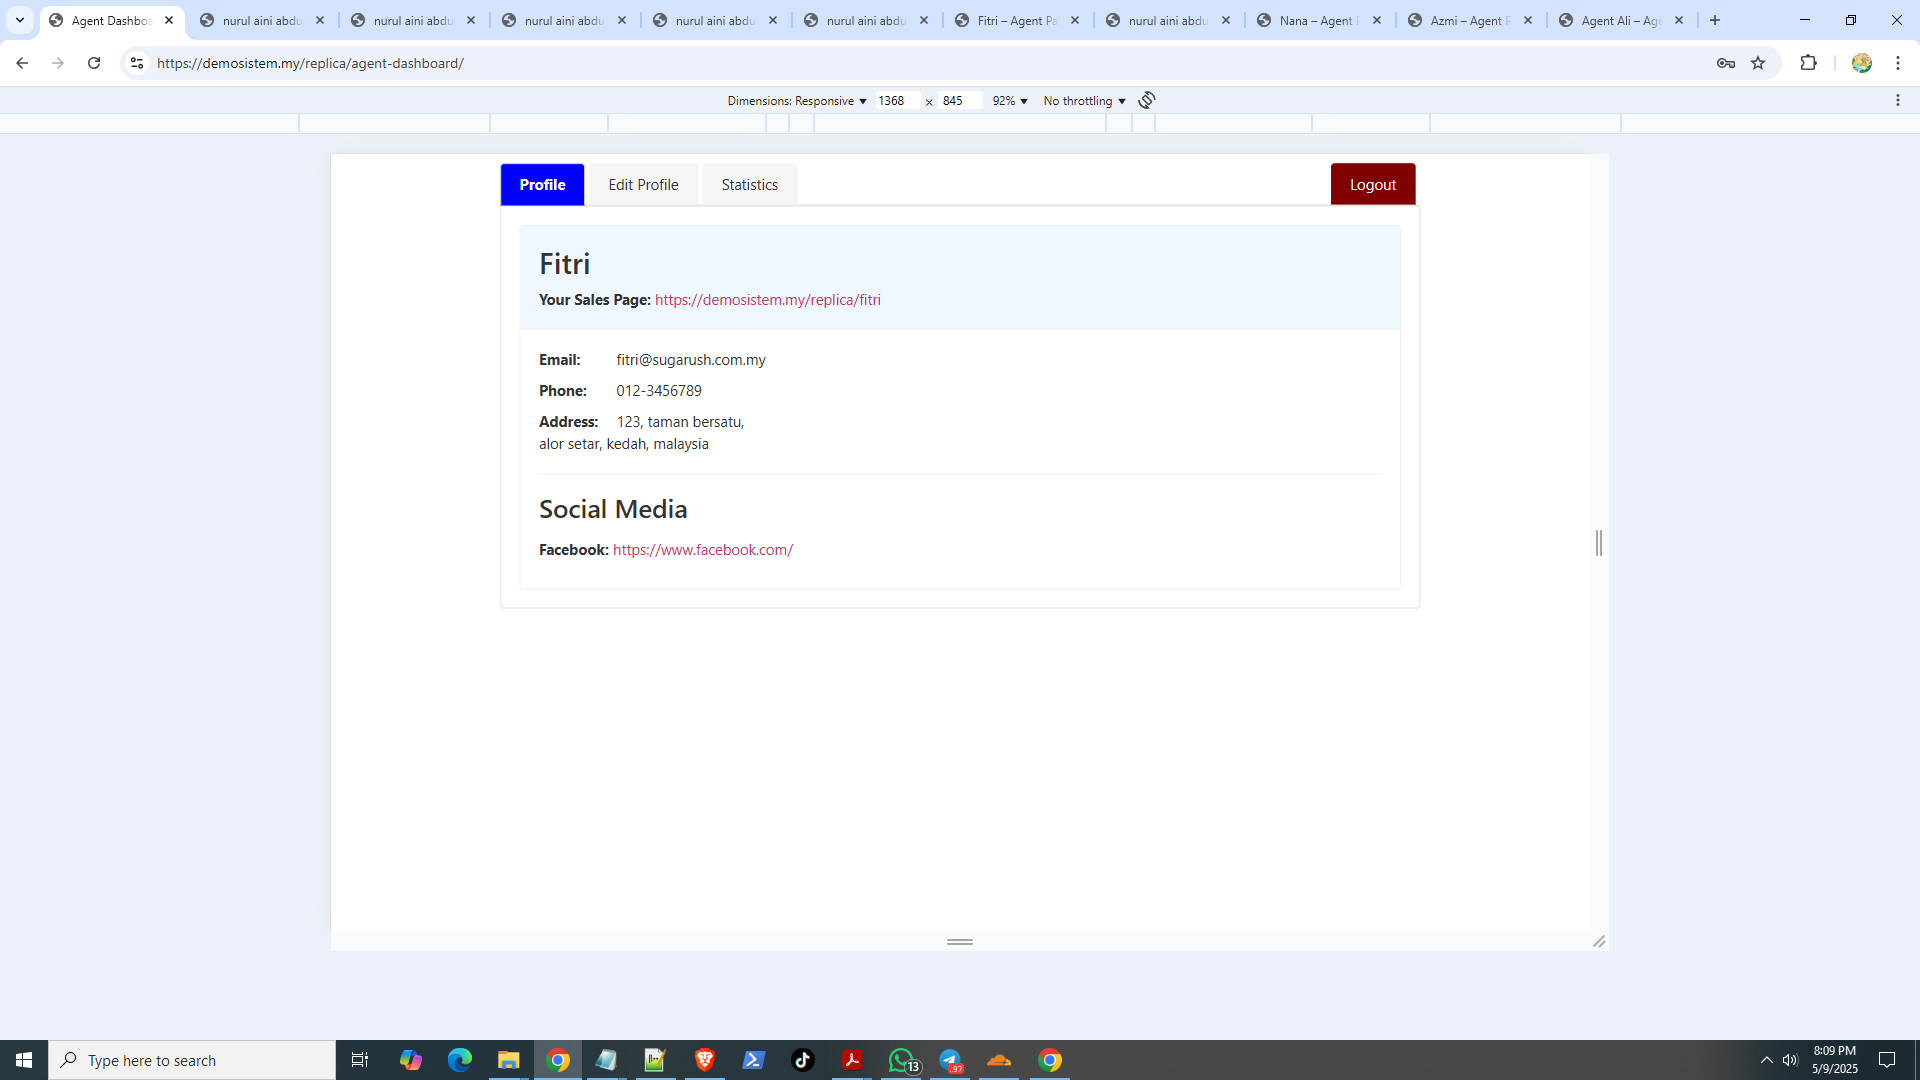Open TikTok from the taskbar
This screenshot has height=1080, width=1920.
803,1060
